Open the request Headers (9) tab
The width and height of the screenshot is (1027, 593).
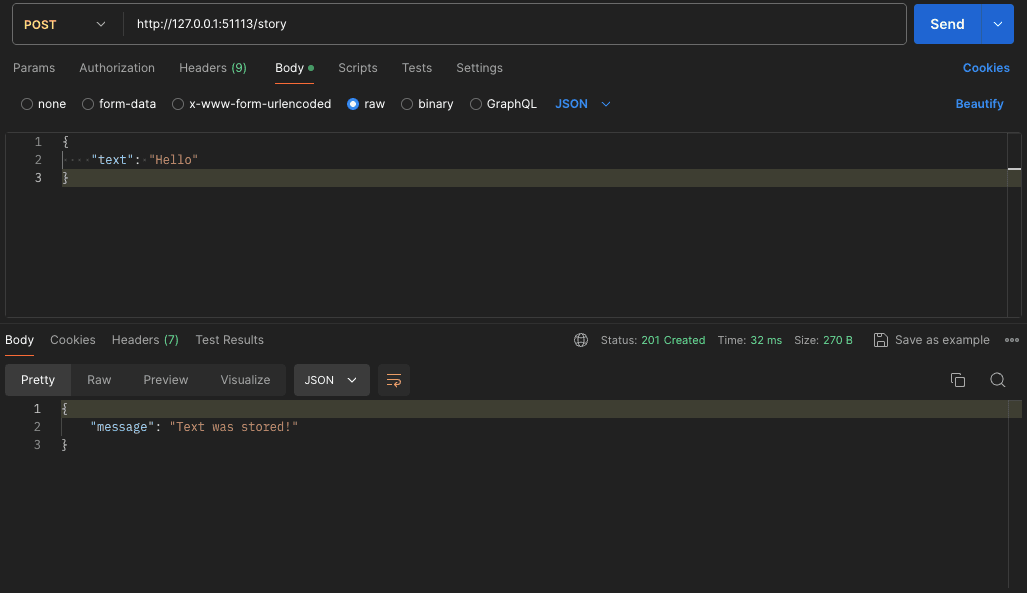click(213, 68)
